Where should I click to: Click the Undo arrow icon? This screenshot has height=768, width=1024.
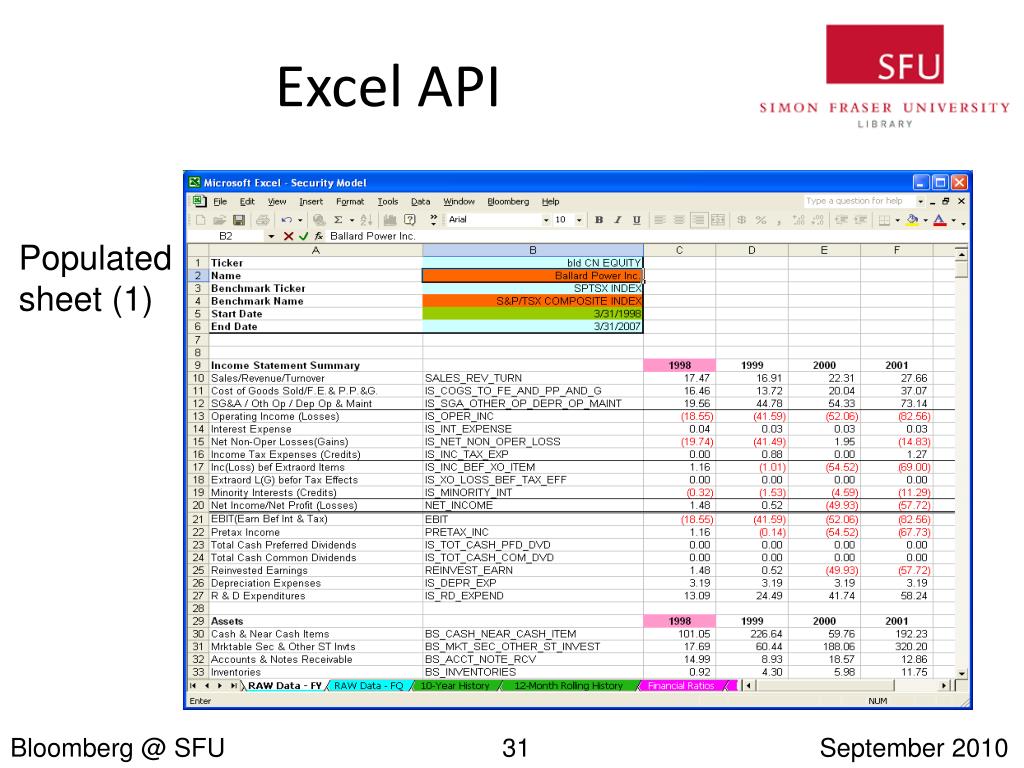[x=287, y=220]
